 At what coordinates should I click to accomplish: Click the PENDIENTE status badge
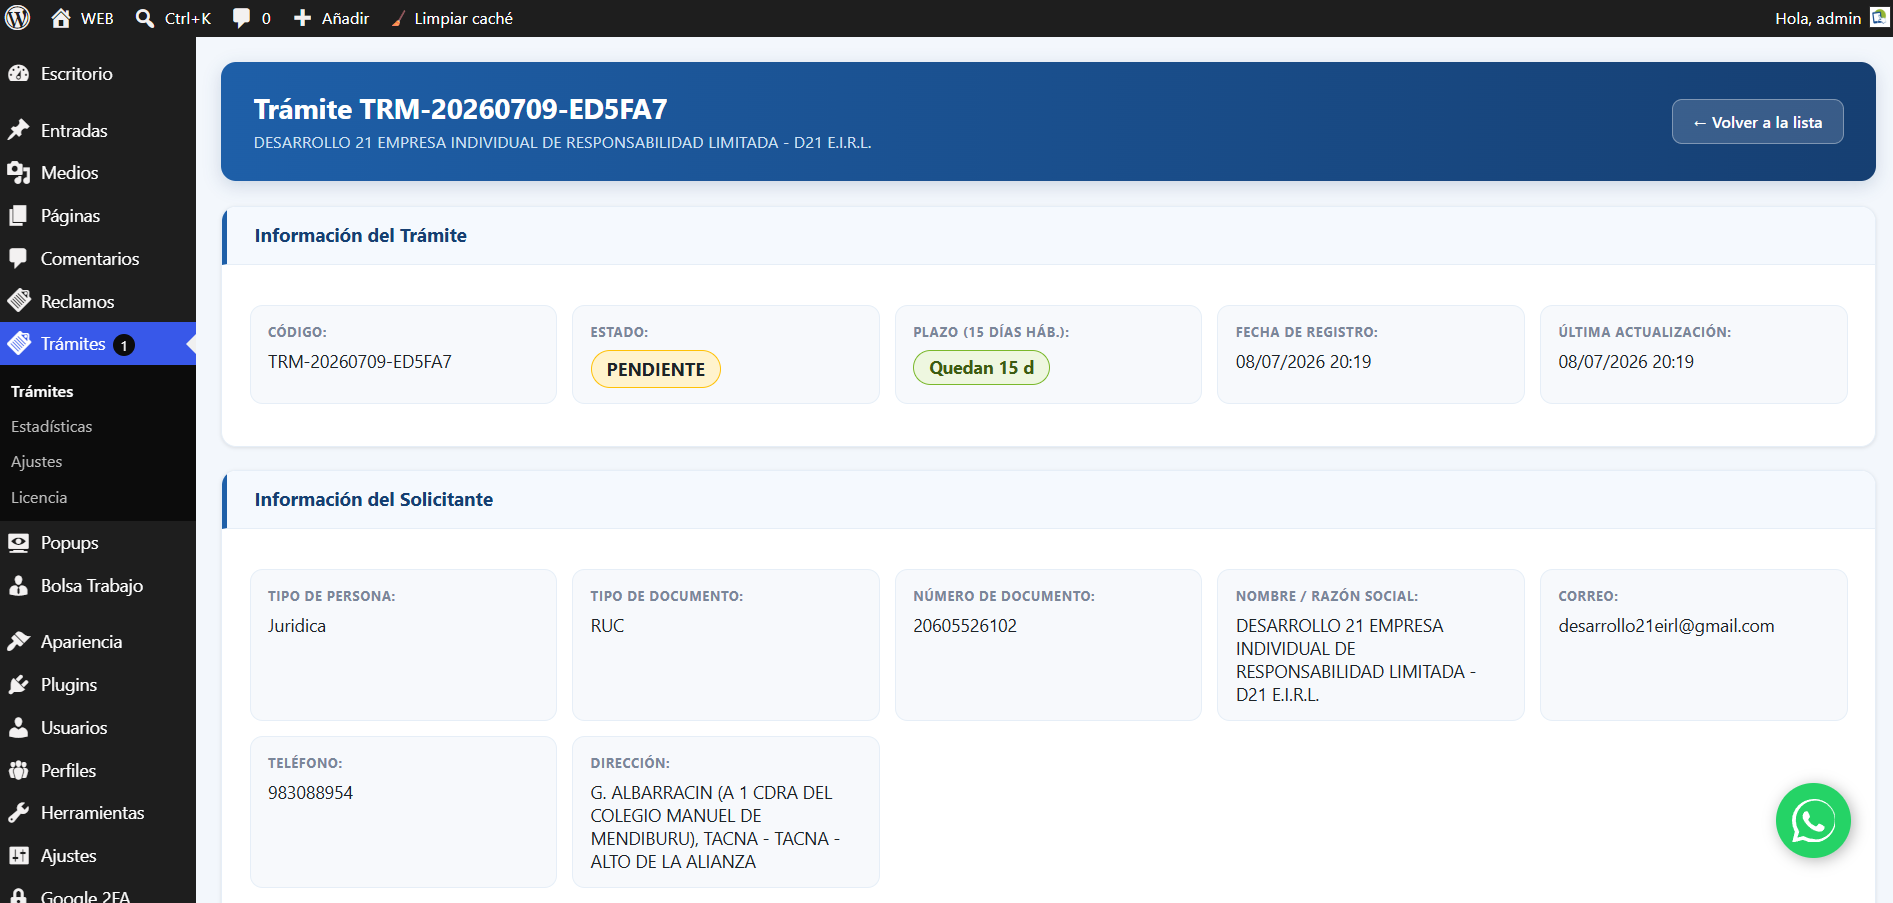pyautogui.click(x=656, y=369)
